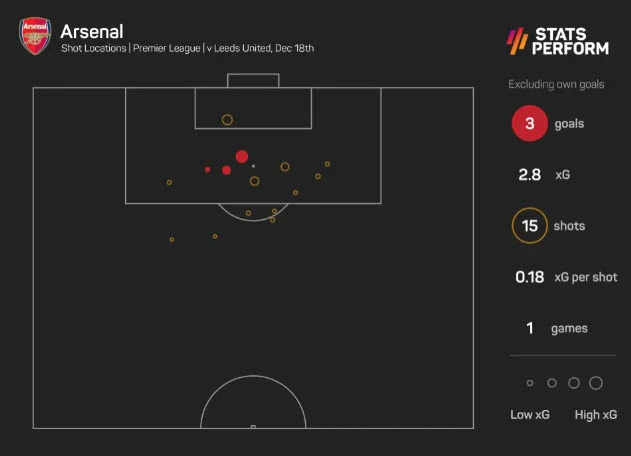Click the Stats Perform logo mark
The image size is (631, 456).
pos(516,40)
